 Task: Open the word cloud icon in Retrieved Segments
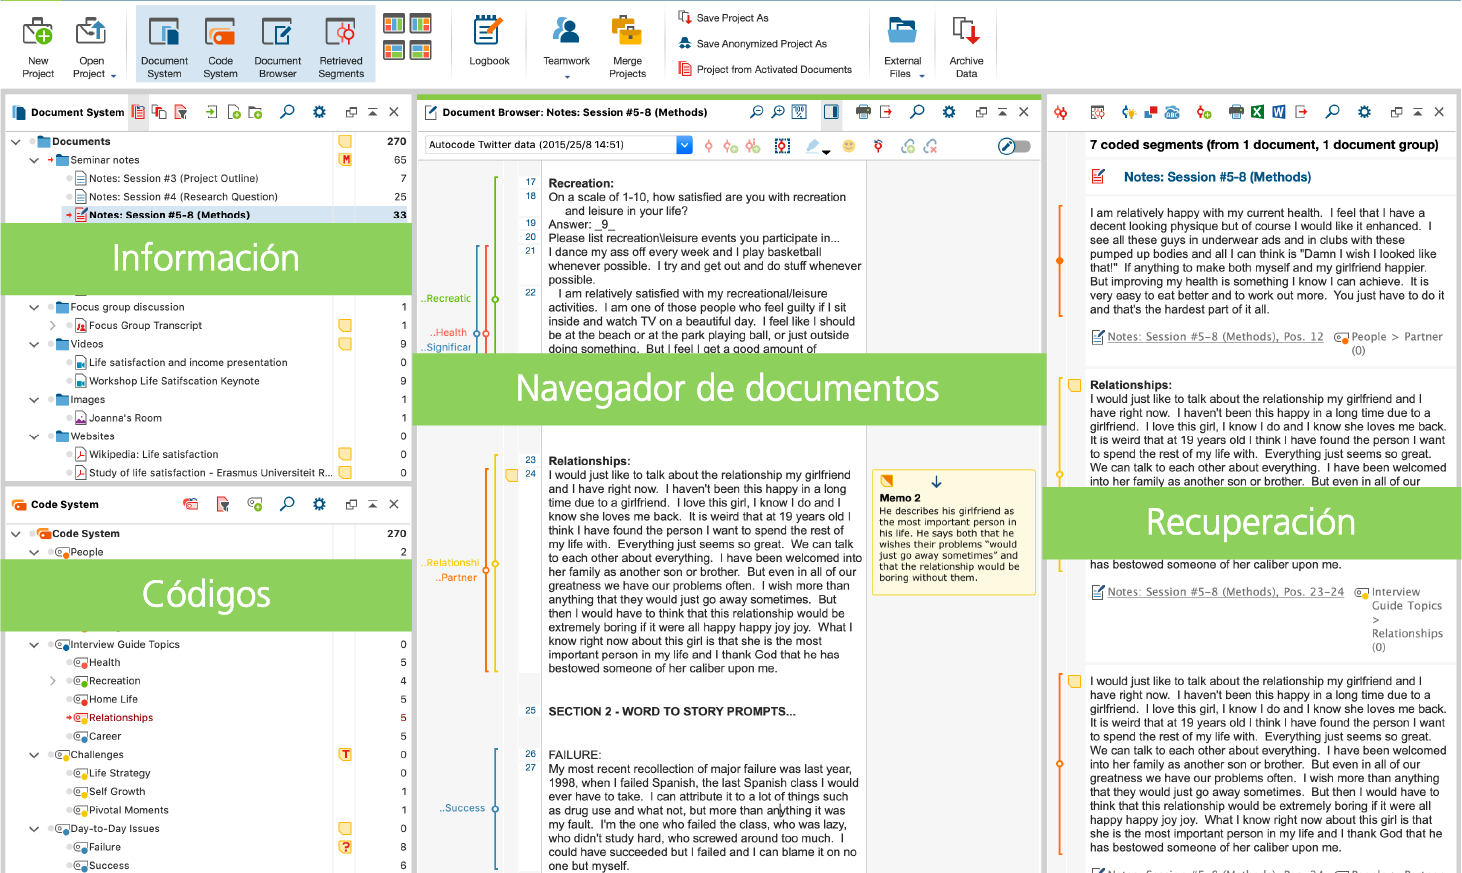coord(1173,112)
